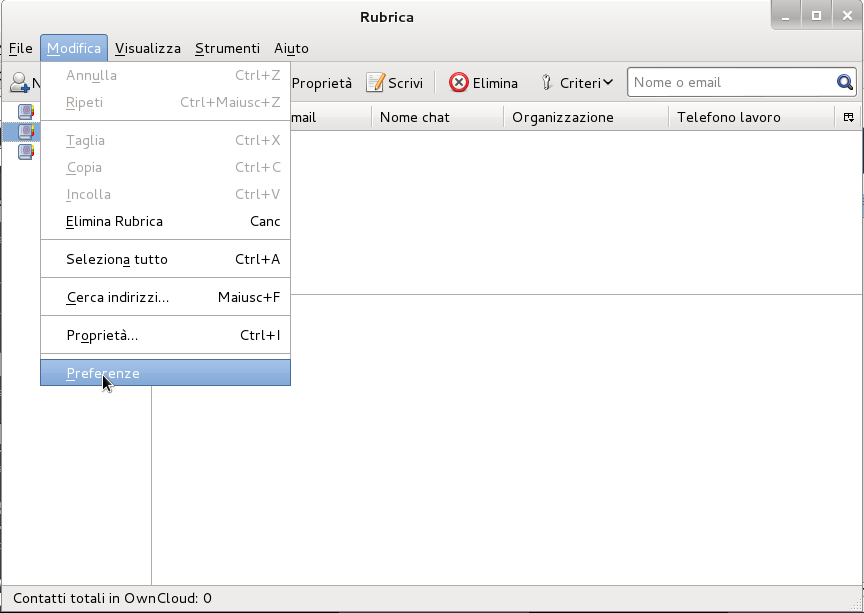Image resolution: width=864 pixels, height=613 pixels.
Task: Select the first address book icon in sidebar
Action: (26, 112)
